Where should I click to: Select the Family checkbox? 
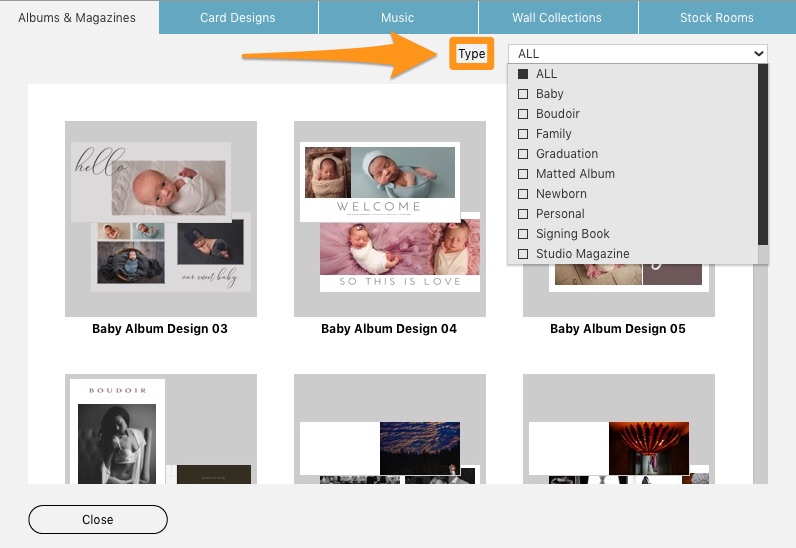[523, 134]
